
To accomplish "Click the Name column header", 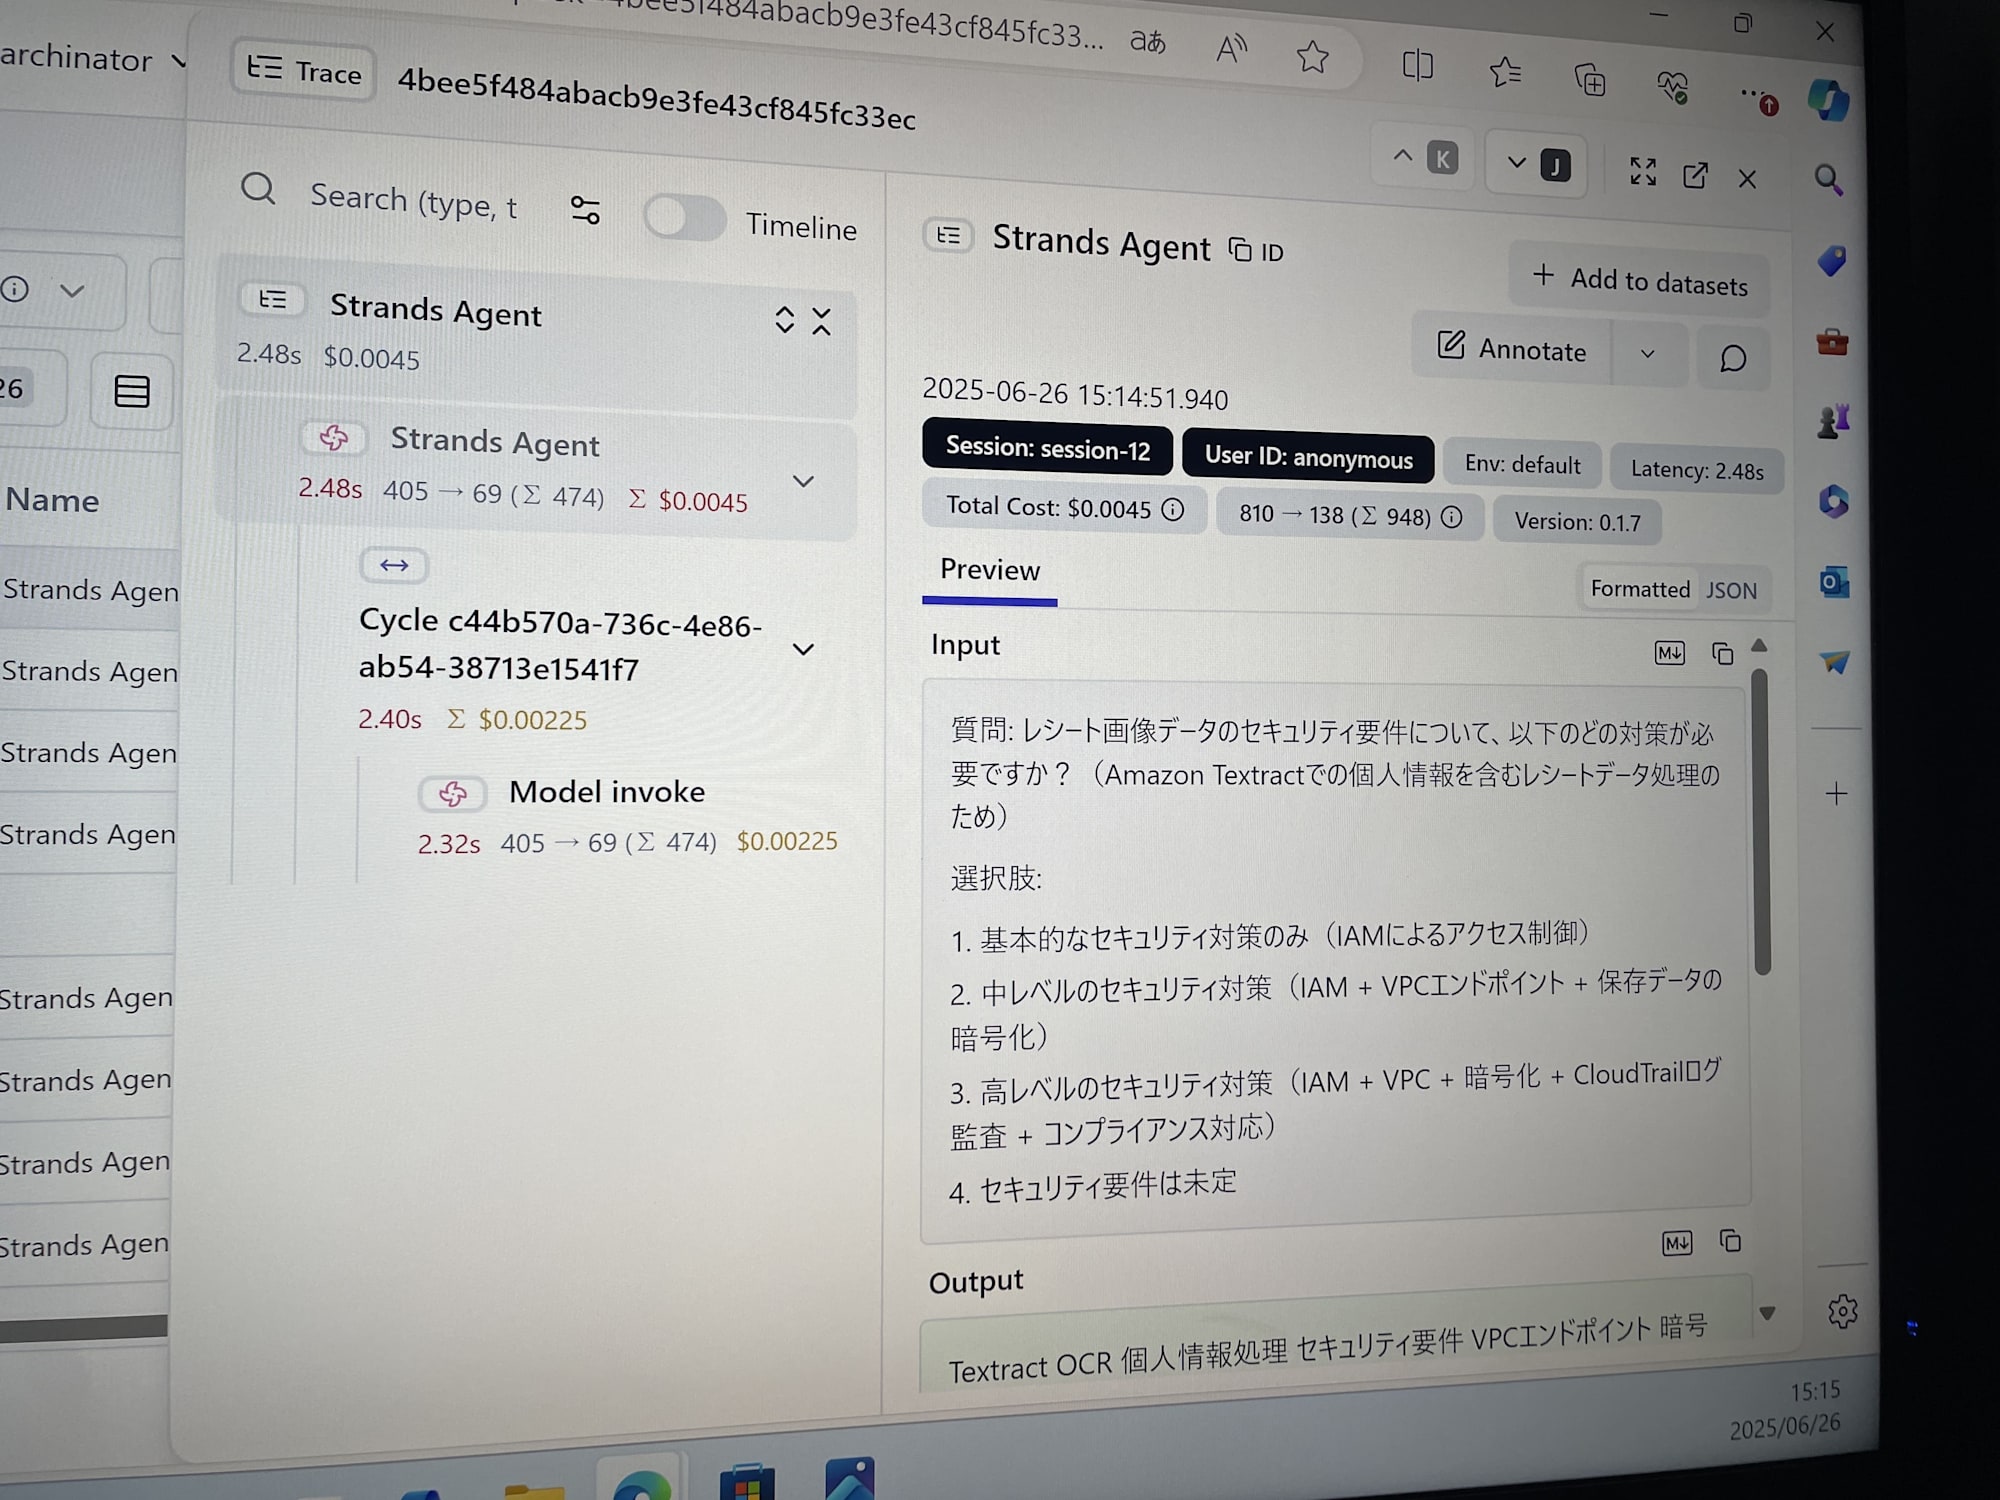I will (53, 499).
